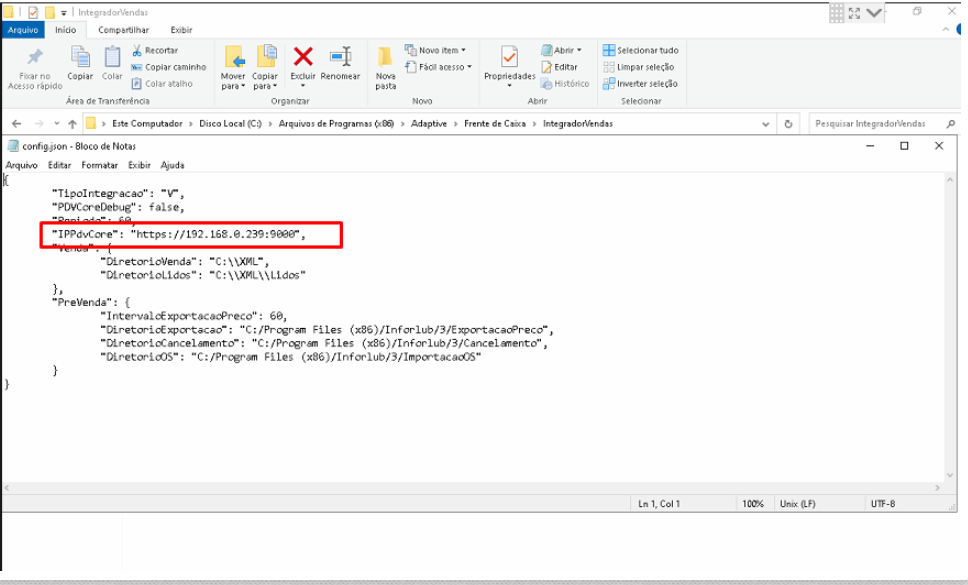Open the Customize Quick Access Toolbar dropdown
Screen dimensions: 968x585
click(x=64, y=12)
